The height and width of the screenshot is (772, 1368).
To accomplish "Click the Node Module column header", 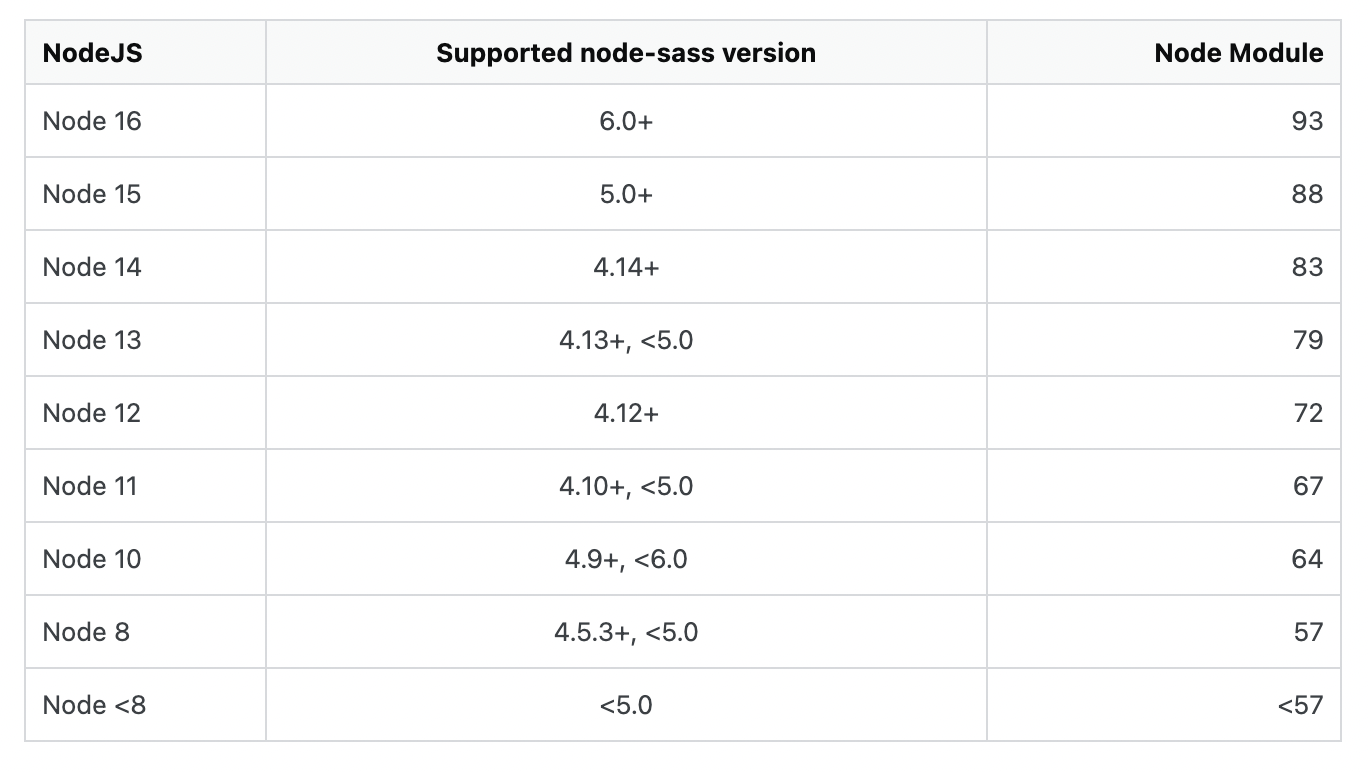I will tap(1163, 52).
